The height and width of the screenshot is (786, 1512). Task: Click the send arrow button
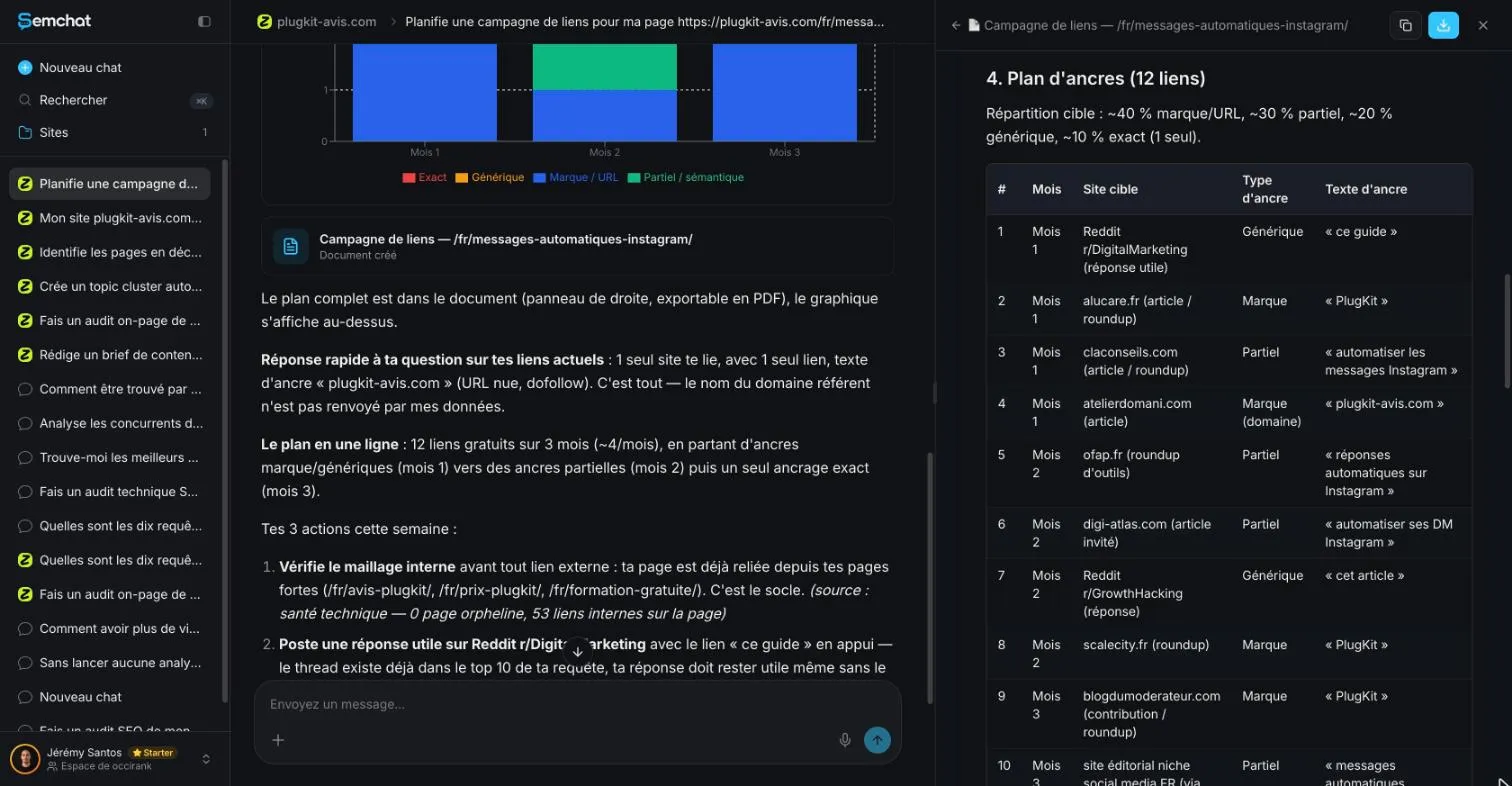coord(877,740)
